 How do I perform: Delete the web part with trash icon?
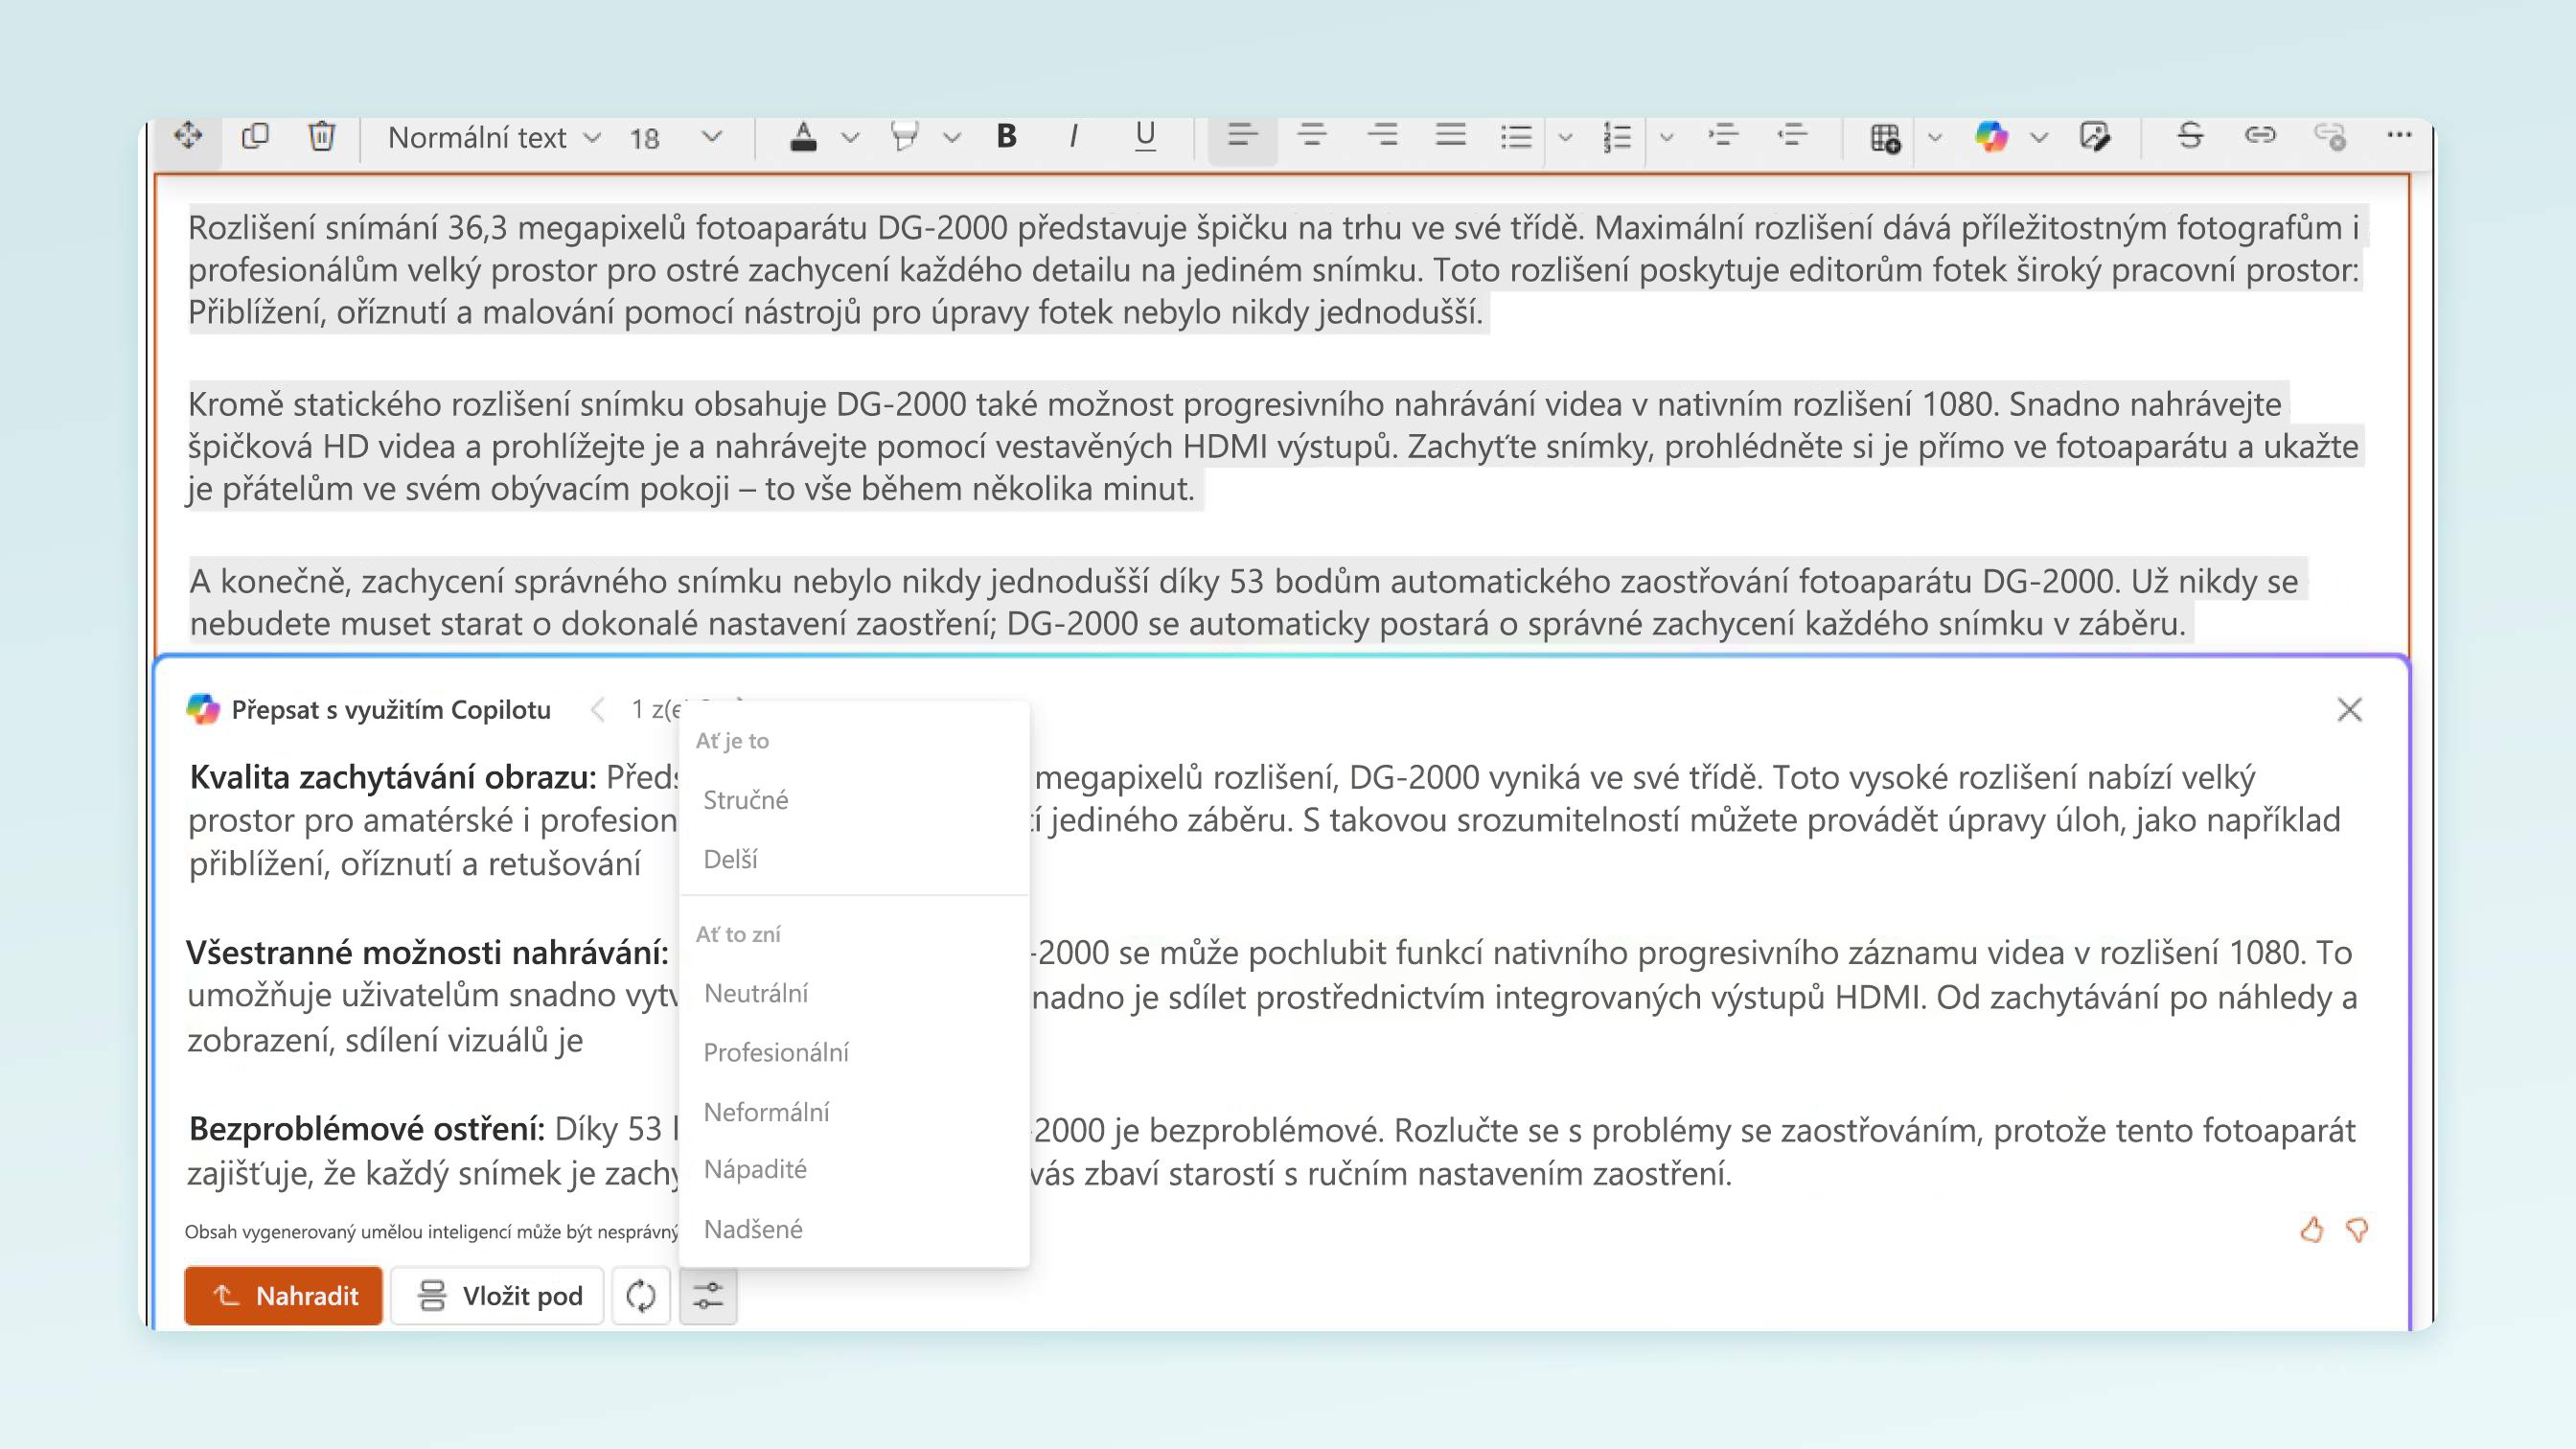pyautogui.click(x=321, y=135)
